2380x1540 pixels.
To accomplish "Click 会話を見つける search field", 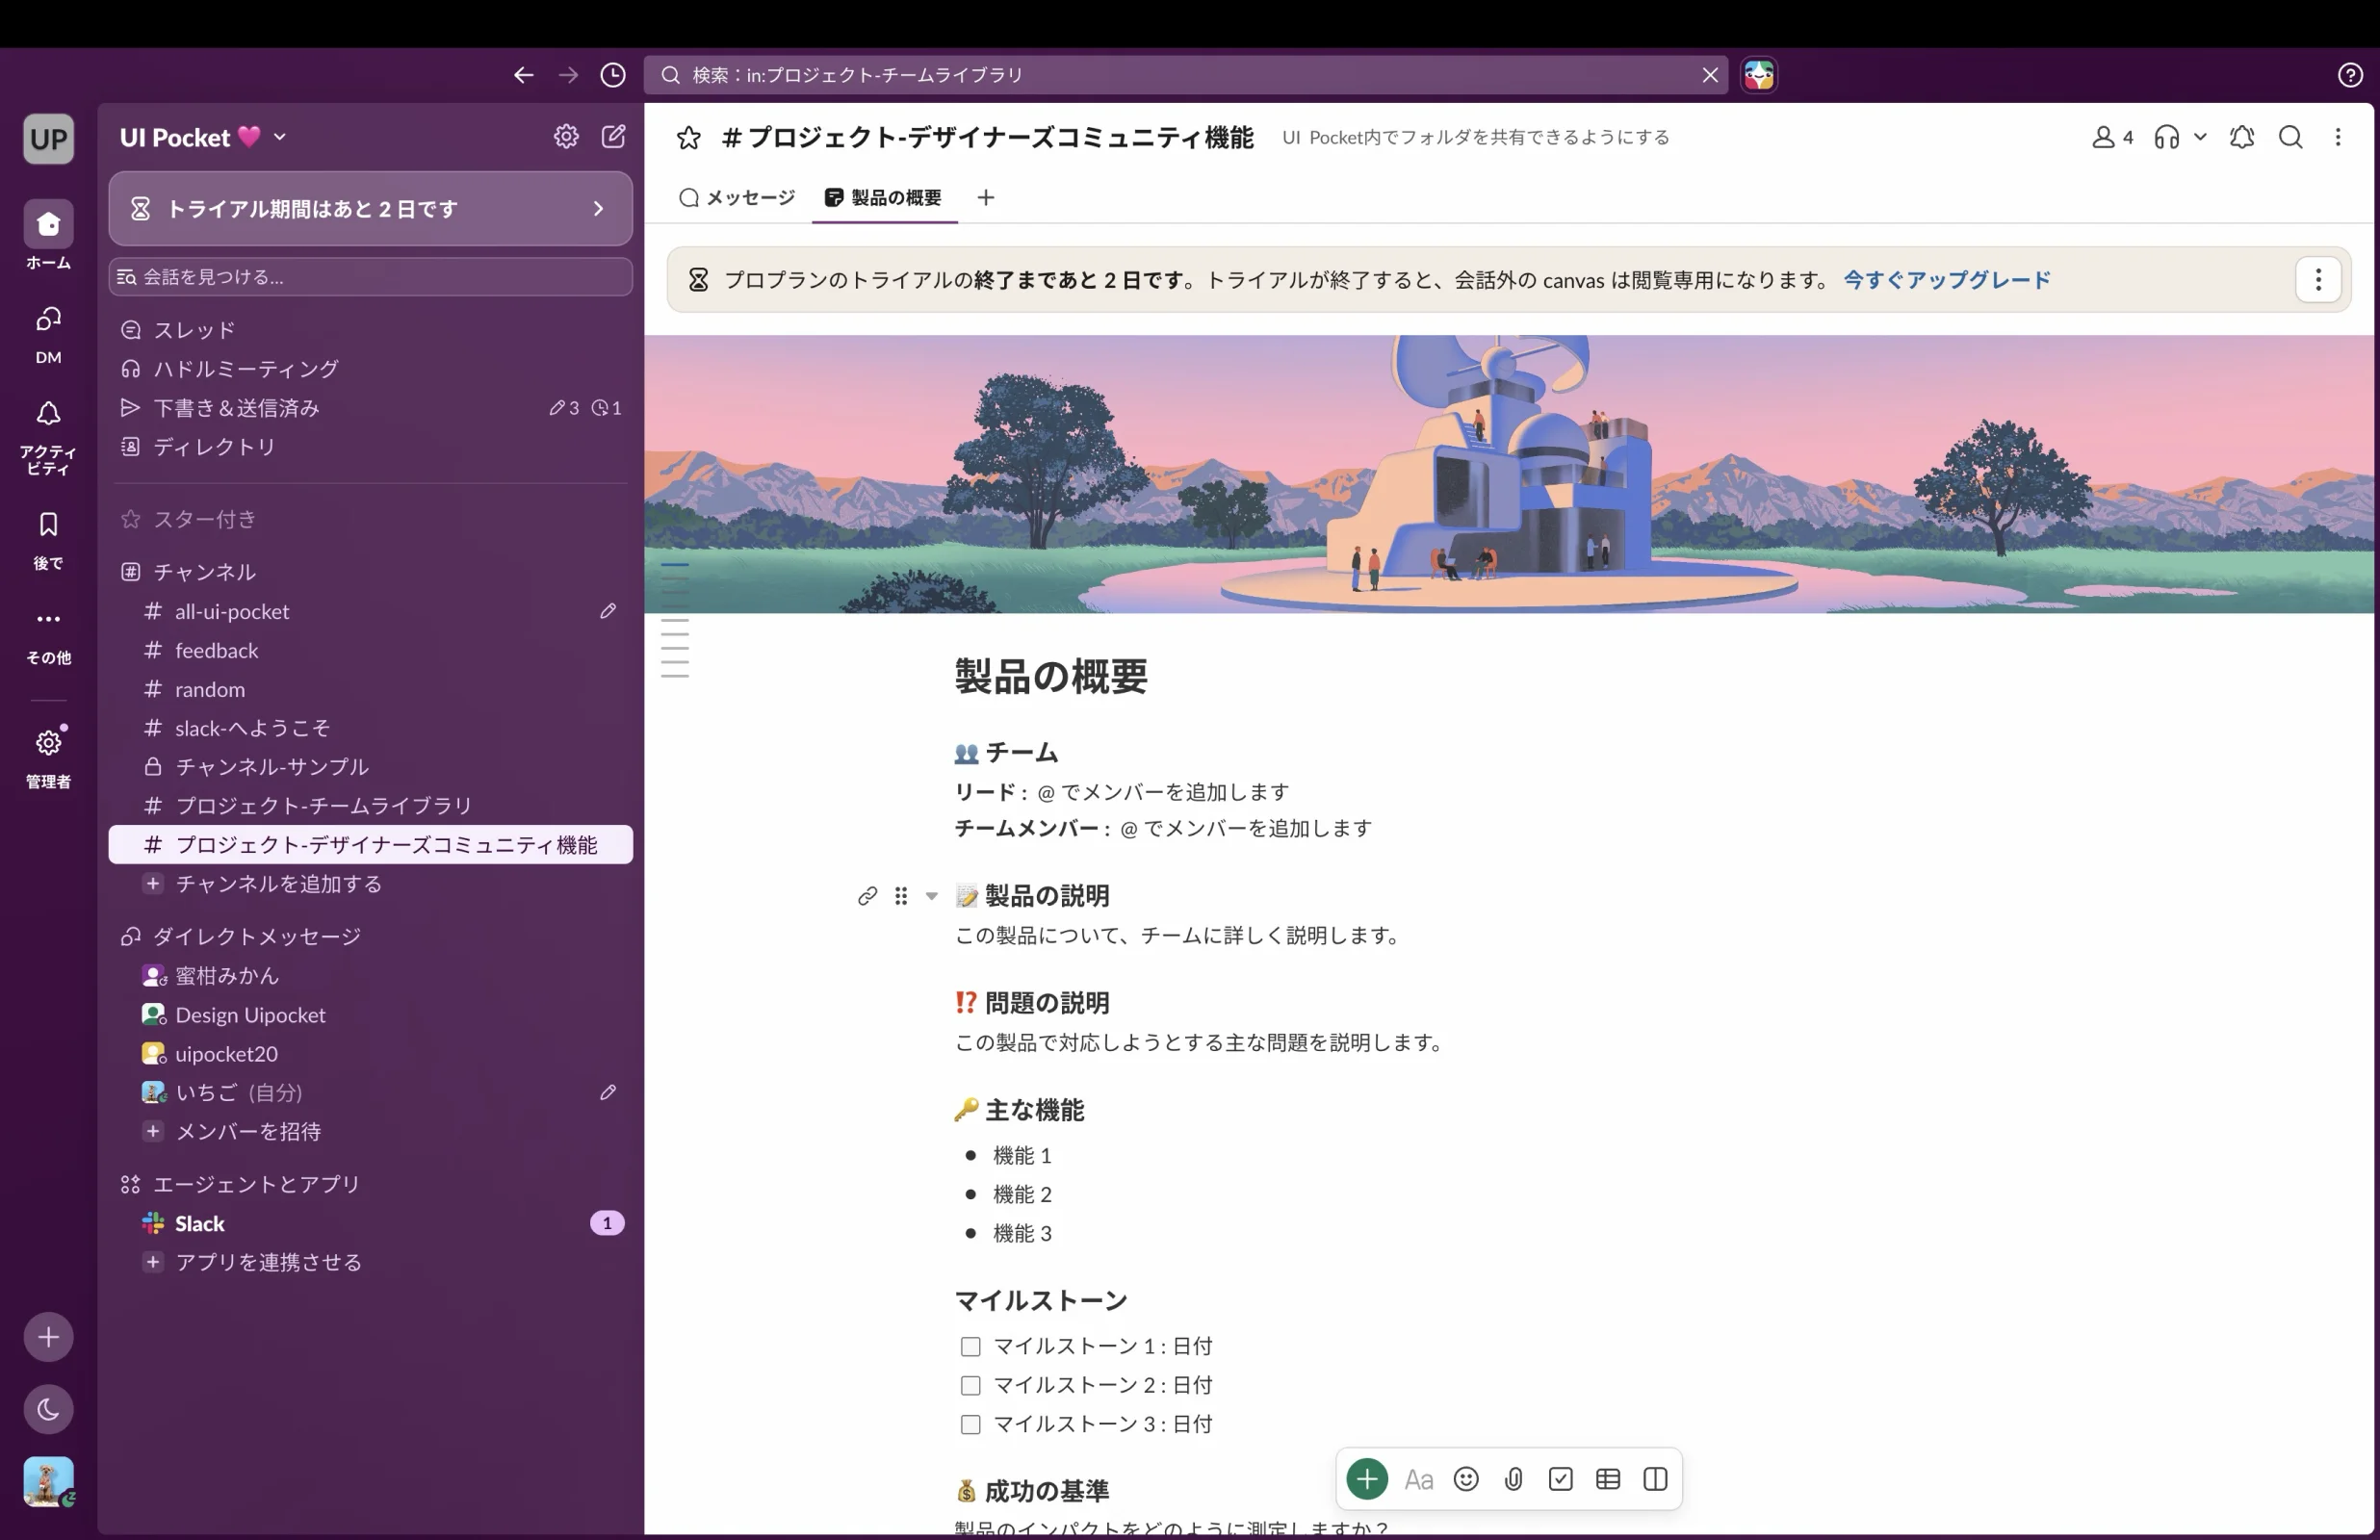I will click(370, 277).
